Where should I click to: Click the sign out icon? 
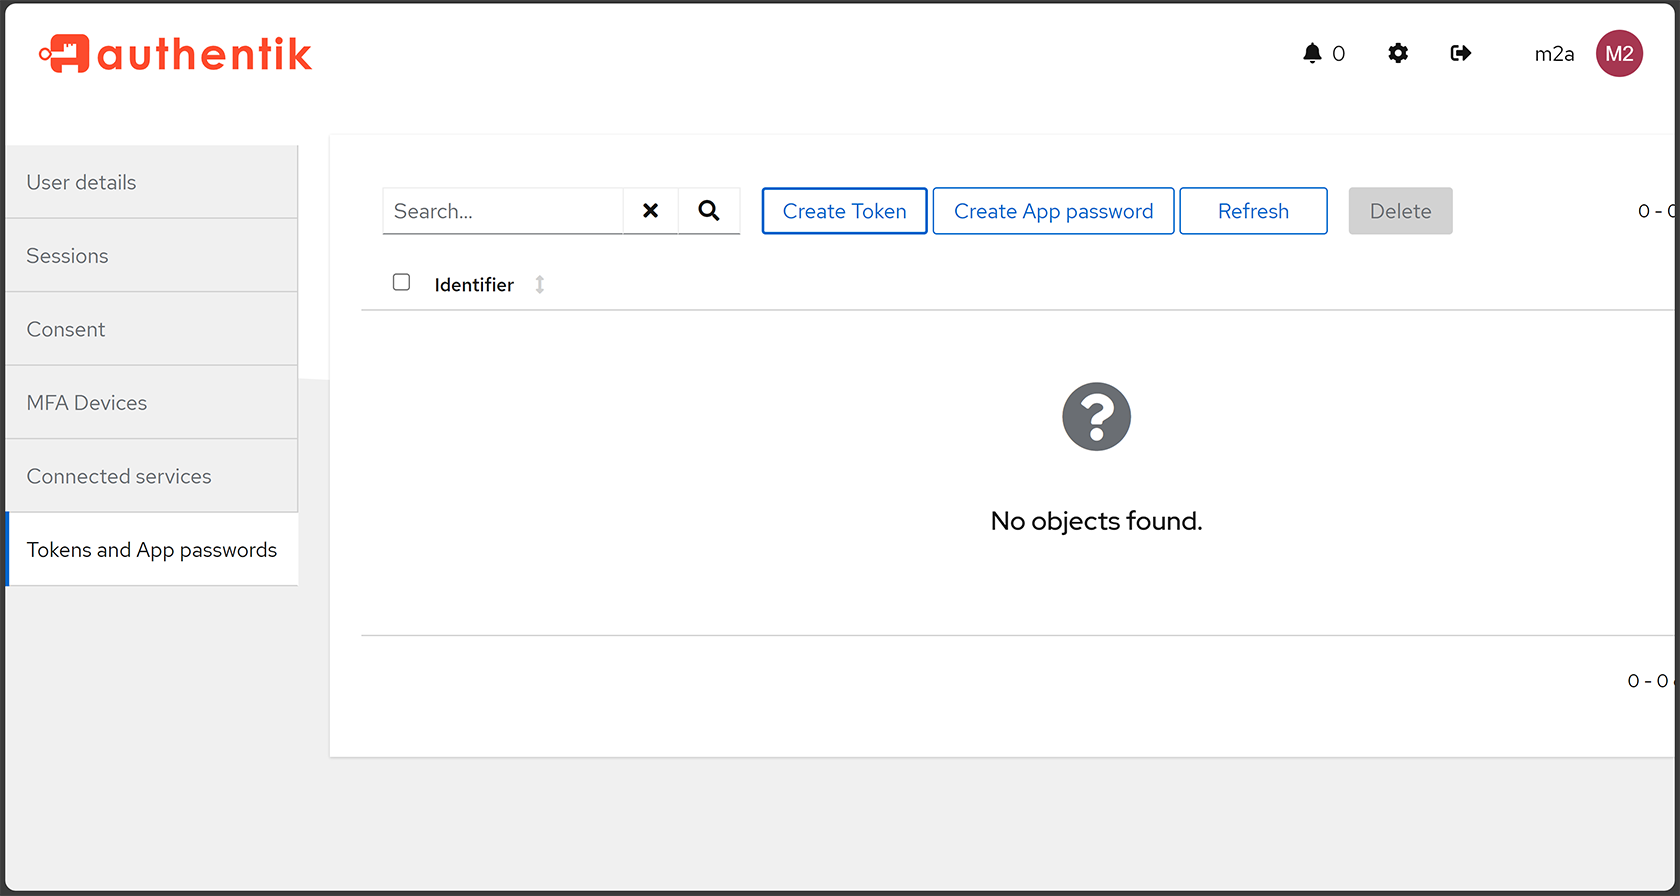pos(1460,54)
